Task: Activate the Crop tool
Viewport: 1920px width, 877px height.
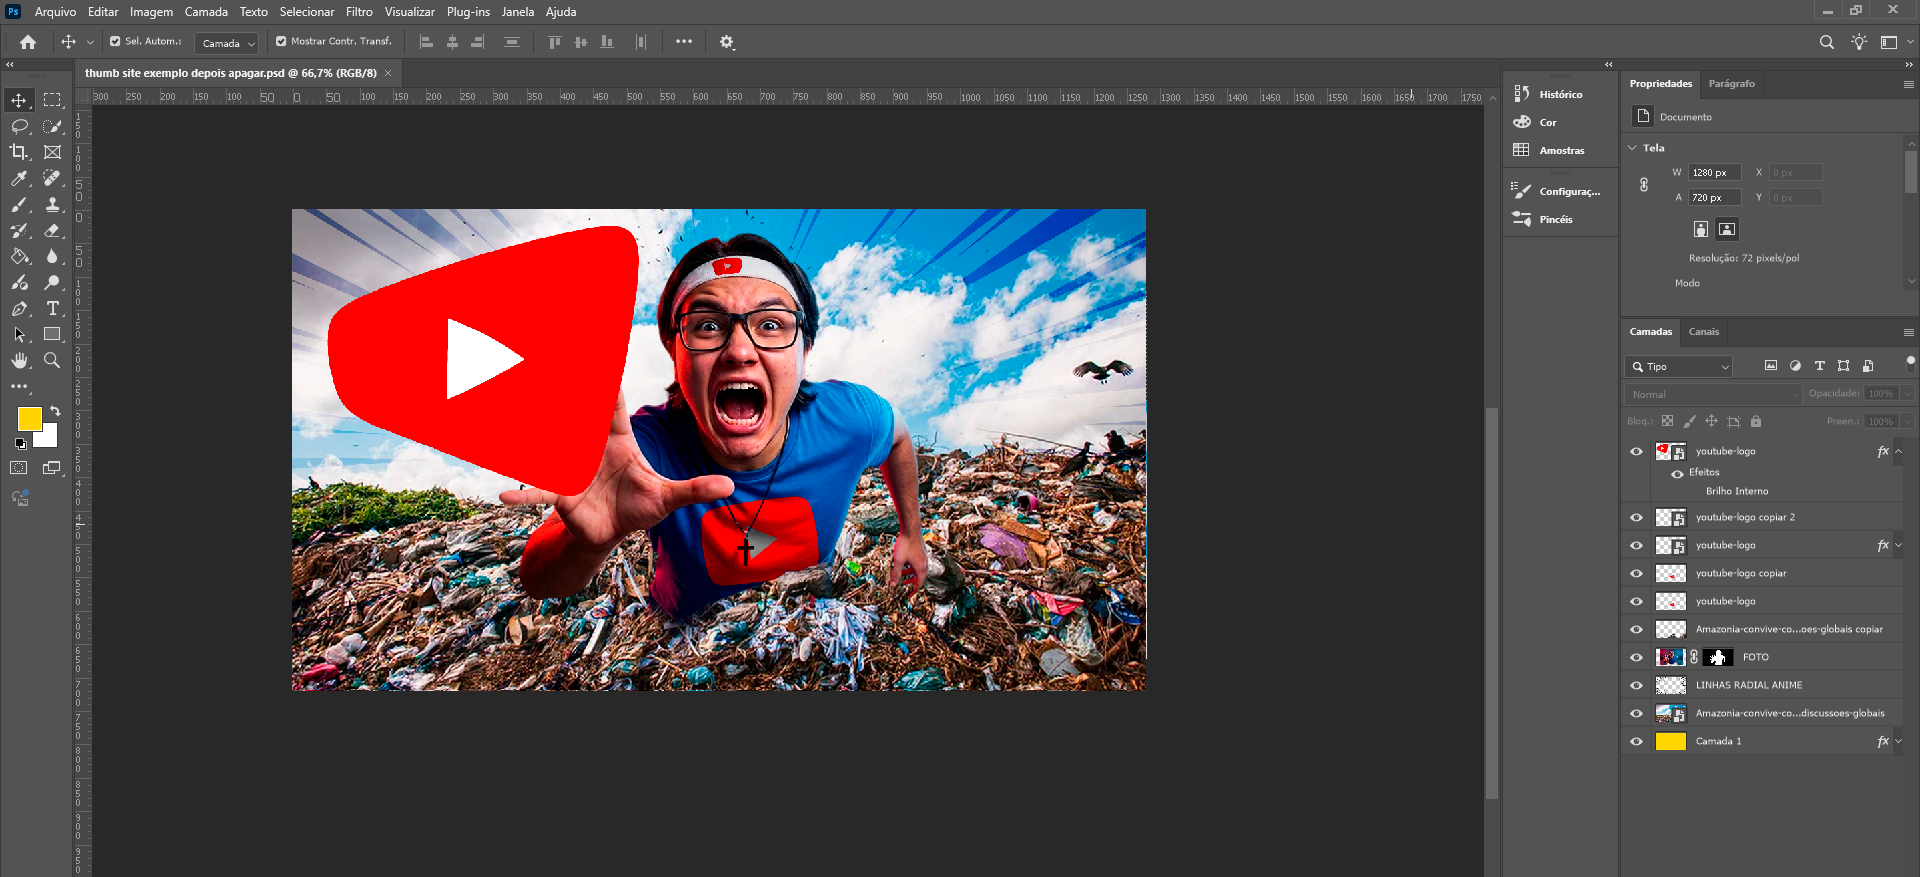Action: pyautogui.click(x=19, y=152)
